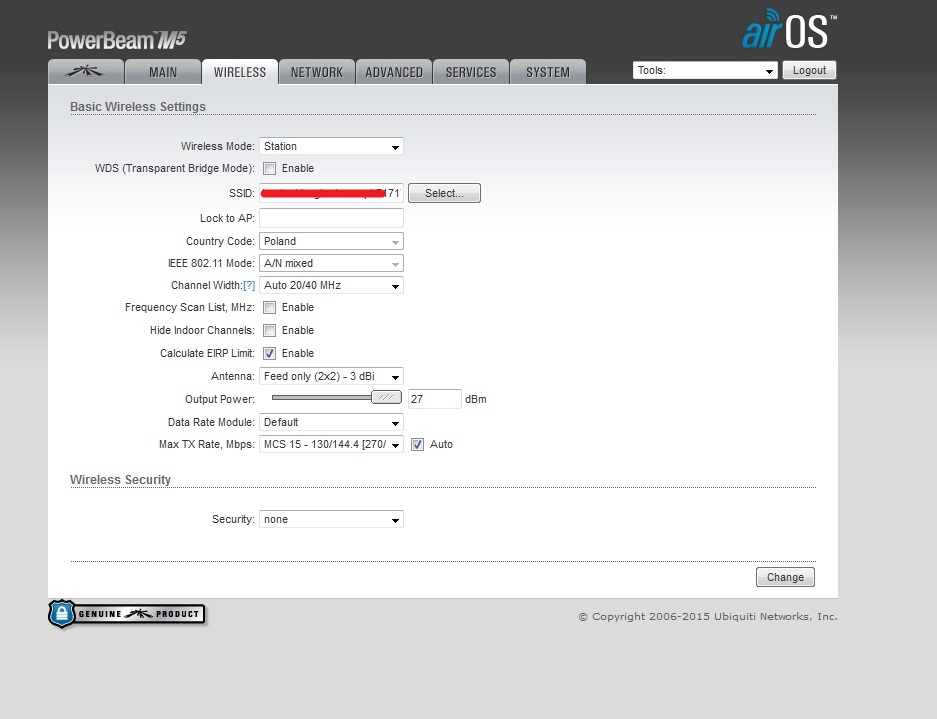Switch to the MAIN tab
This screenshot has height=719, width=937.
coord(163,72)
